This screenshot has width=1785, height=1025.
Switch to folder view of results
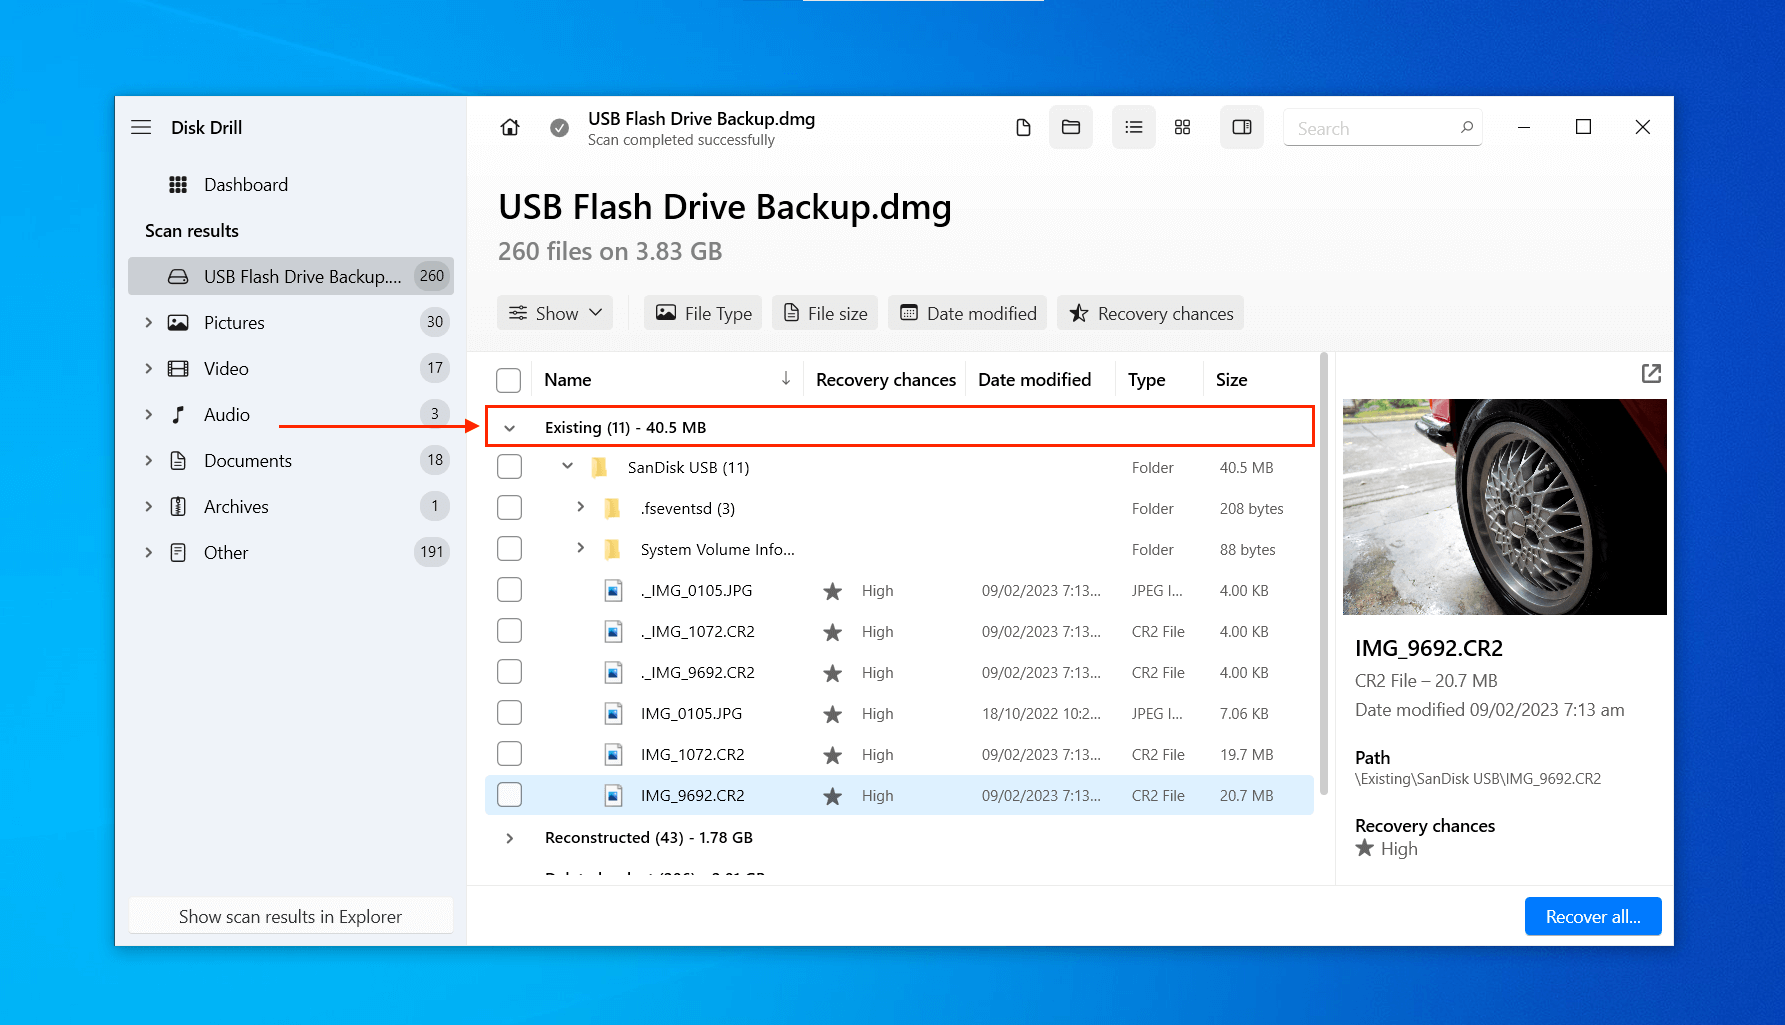(x=1070, y=127)
